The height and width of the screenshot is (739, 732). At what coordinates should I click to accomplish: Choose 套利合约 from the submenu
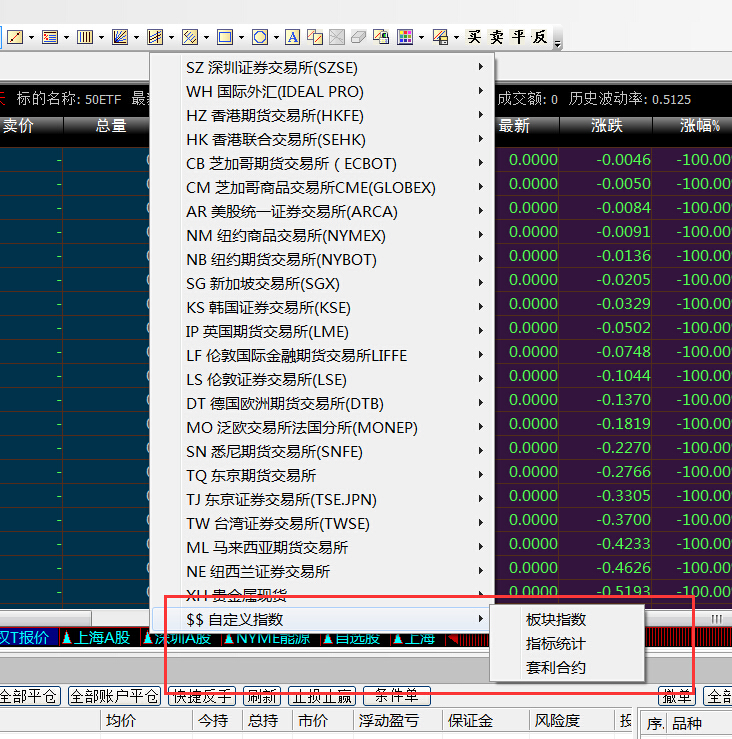tap(556, 668)
